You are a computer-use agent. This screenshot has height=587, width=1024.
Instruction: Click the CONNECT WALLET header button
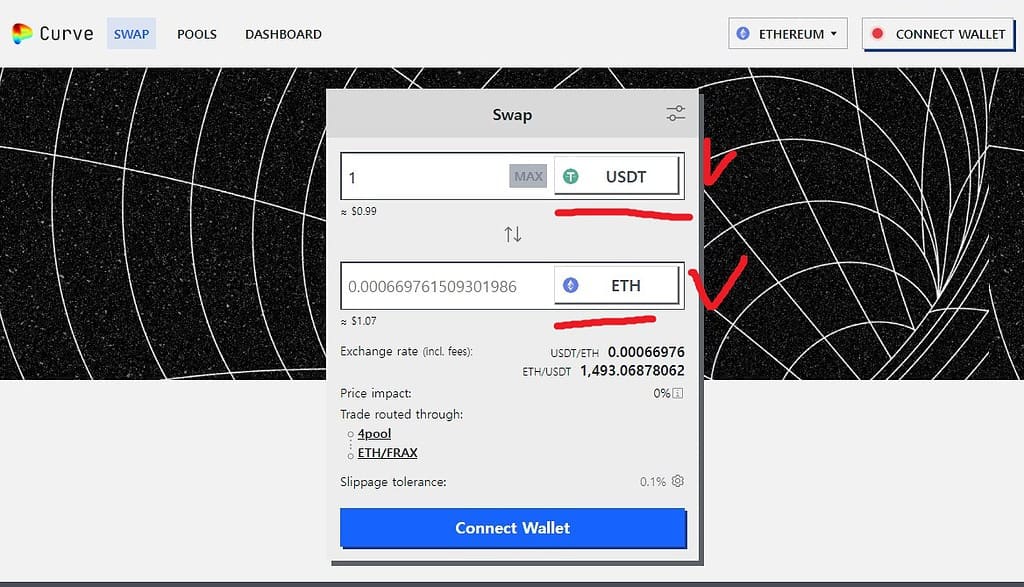[938, 34]
